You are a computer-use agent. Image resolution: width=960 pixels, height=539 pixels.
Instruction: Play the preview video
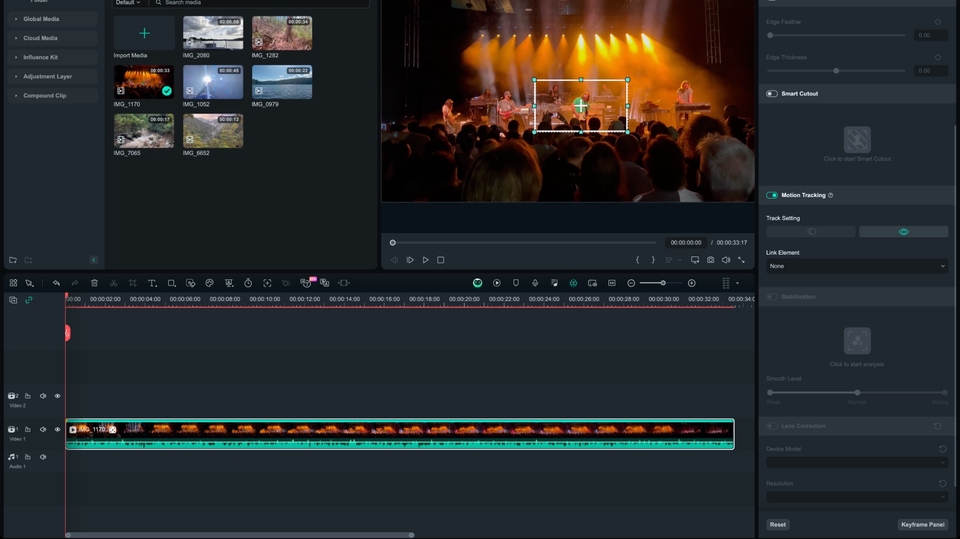(425, 260)
